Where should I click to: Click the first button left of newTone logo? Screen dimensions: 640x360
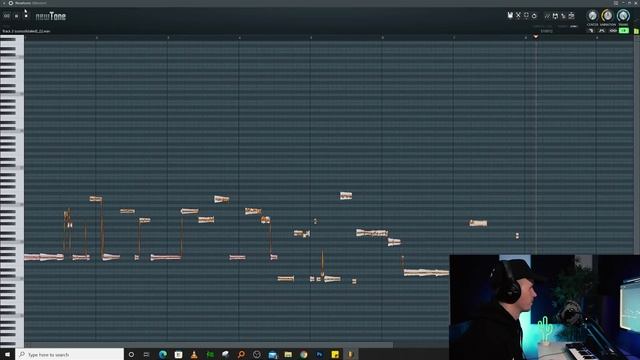[x=7, y=16]
